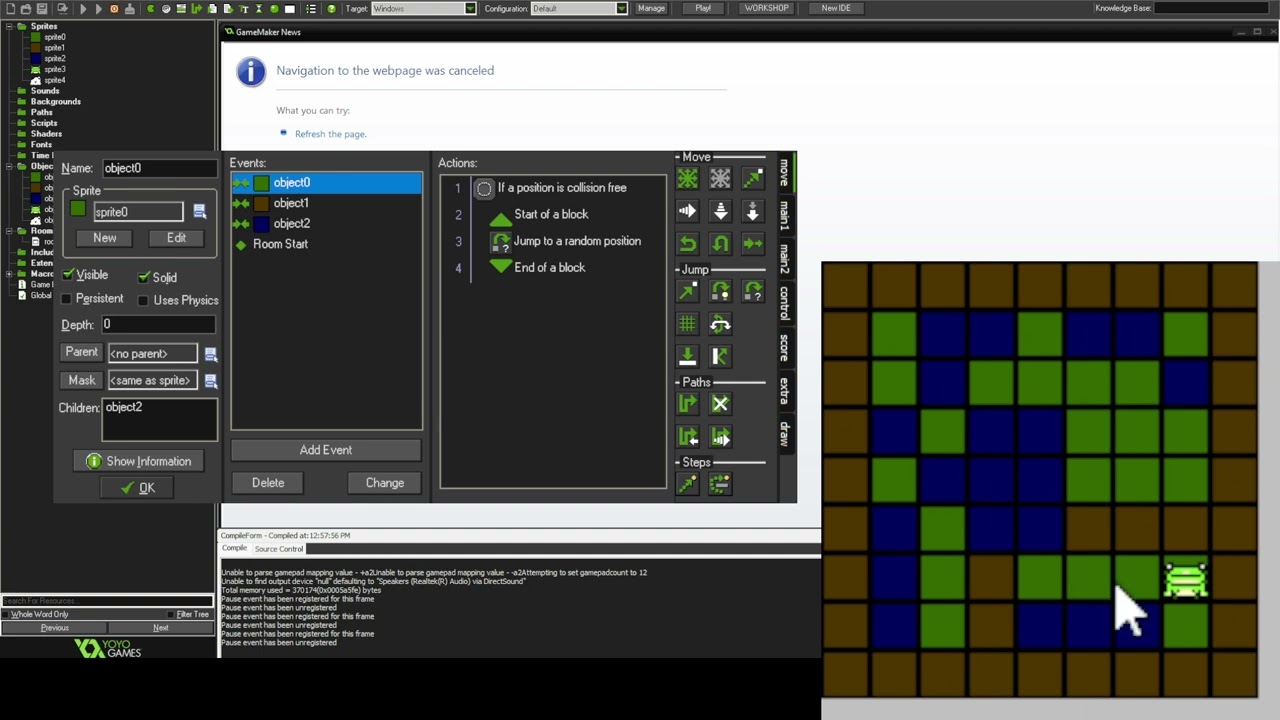
Task: Switch to the main1 actions tab
Action: pyautogui.click(x=784, y=216)
